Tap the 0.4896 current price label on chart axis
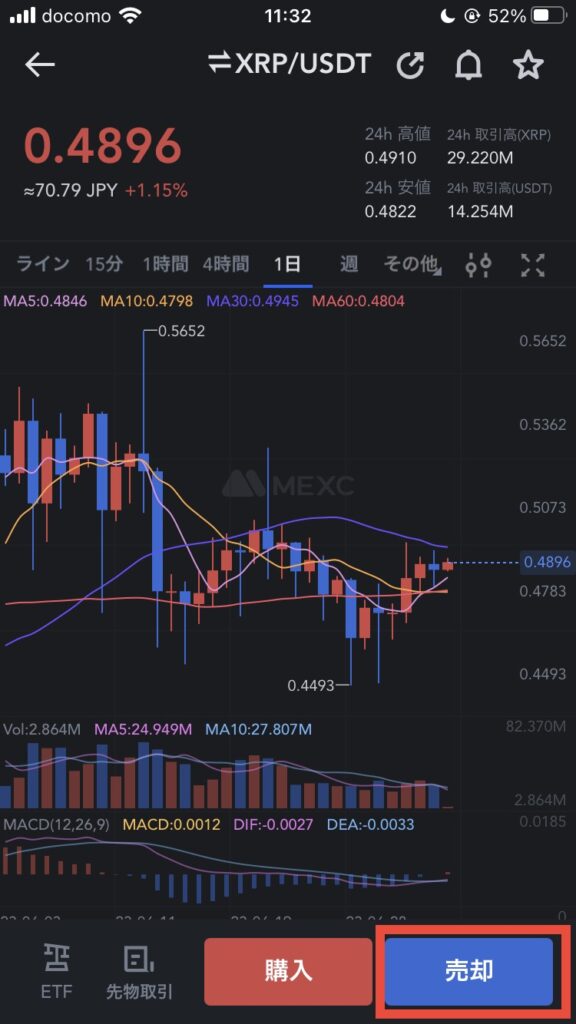 click(547, 562)
